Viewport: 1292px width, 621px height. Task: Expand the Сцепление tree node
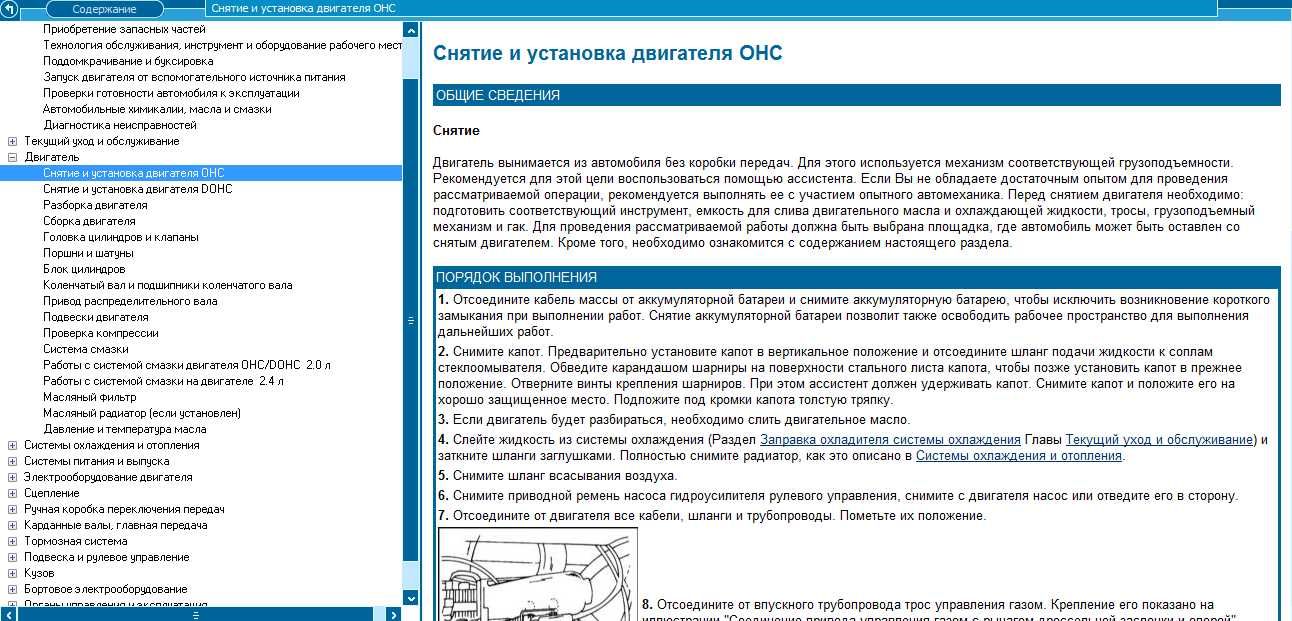(x=12, y=493)
